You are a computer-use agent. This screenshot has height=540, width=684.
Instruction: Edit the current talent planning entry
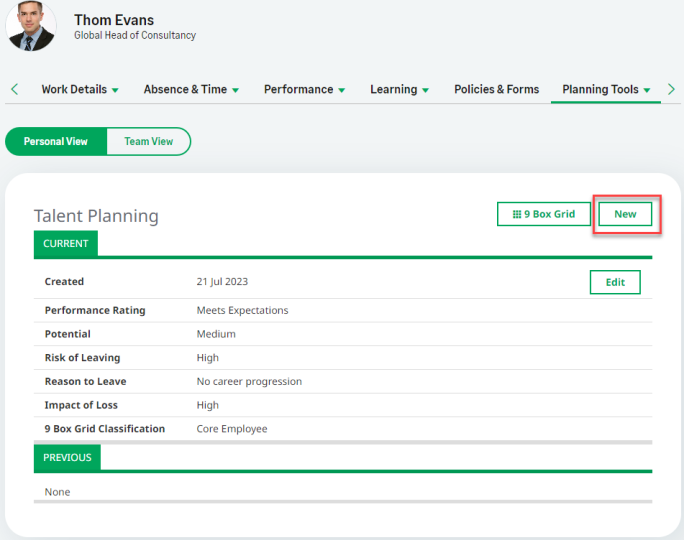pos(615,282)
